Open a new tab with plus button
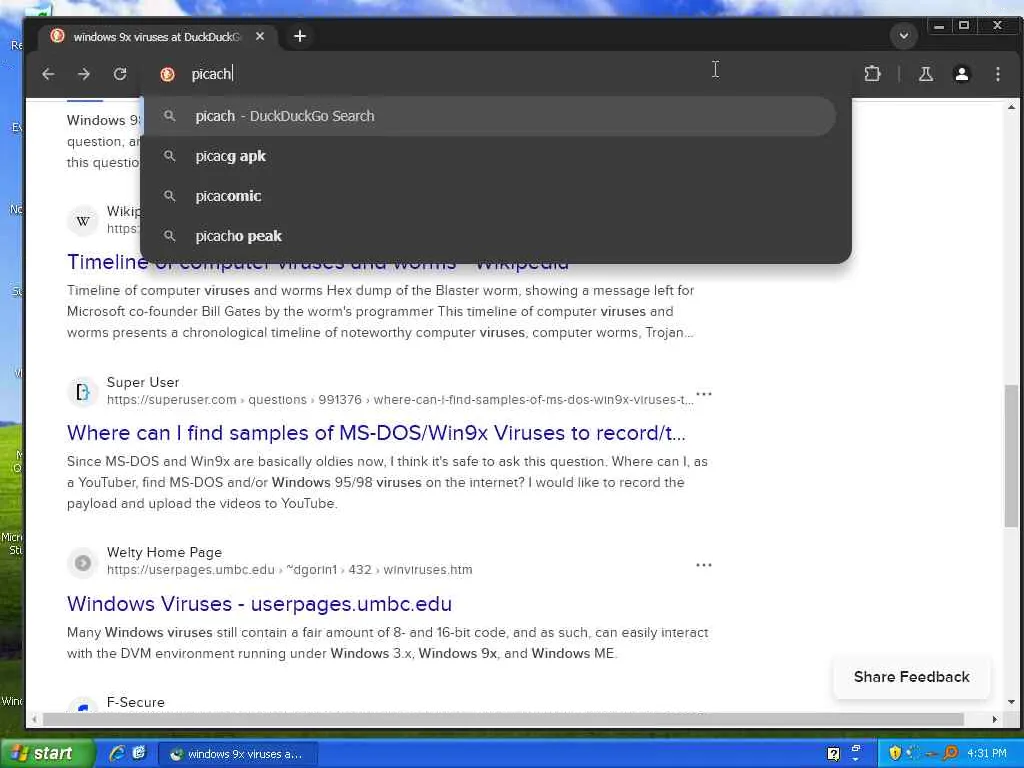This screenshot has width=1024, height=768. tap(300, 36)
